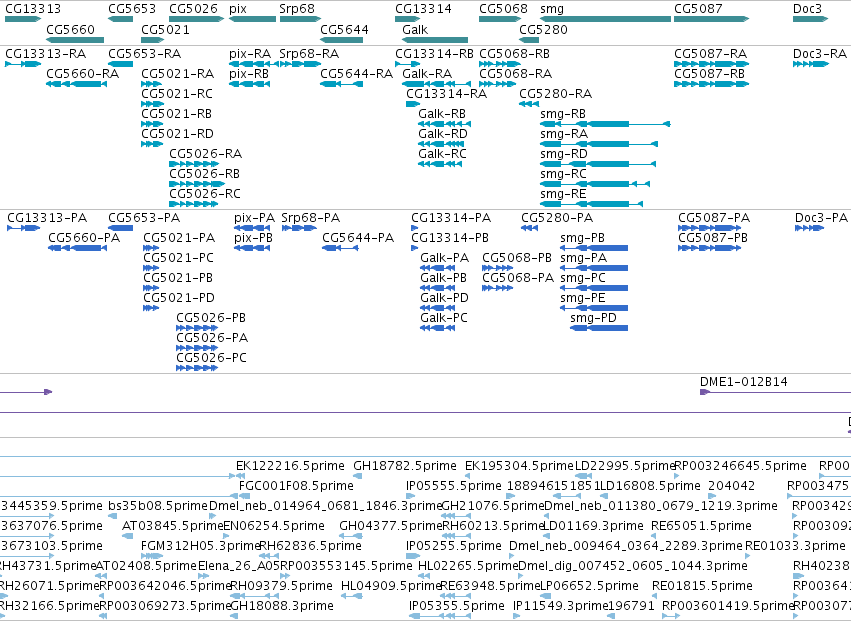Click the EN06254.5prime EST label
Image resolution: width=851 pixels, height=621 pixels.
tap(274, 526)
